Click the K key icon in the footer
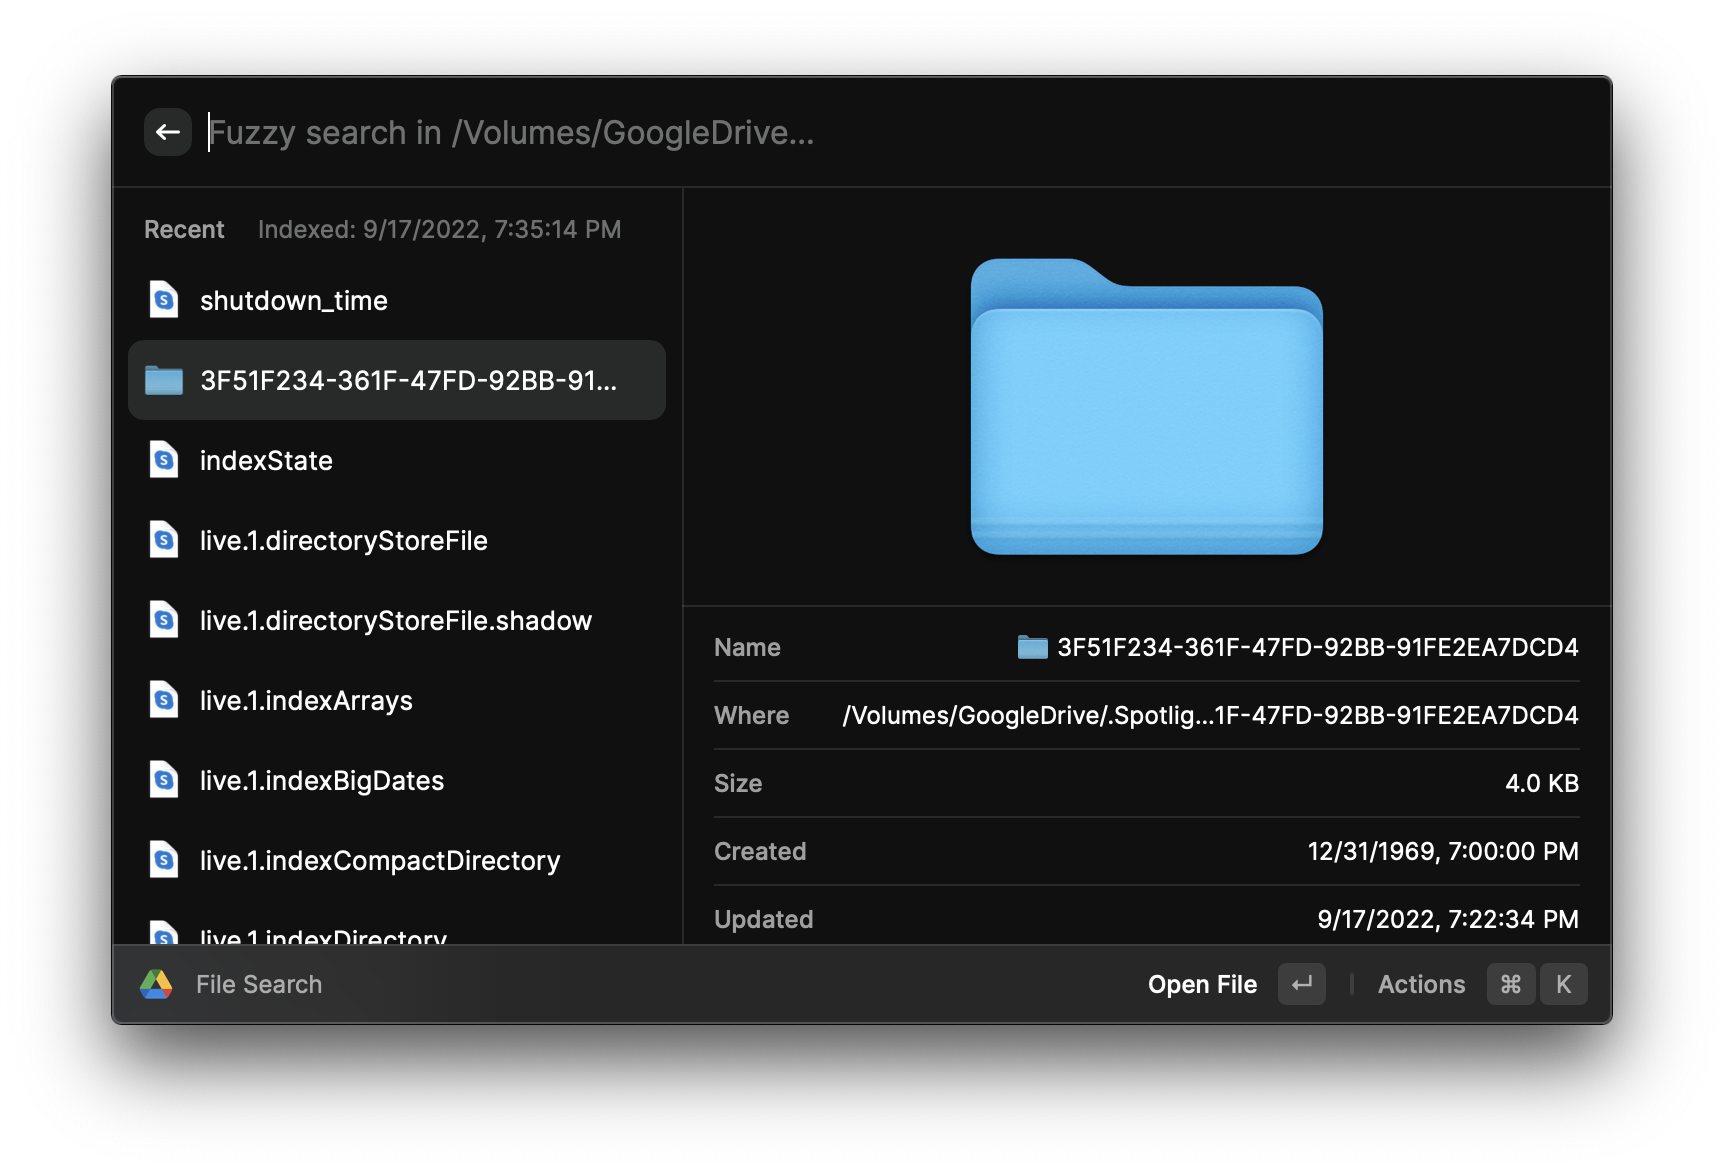1724x1172 pixels. coord(1564,983)
